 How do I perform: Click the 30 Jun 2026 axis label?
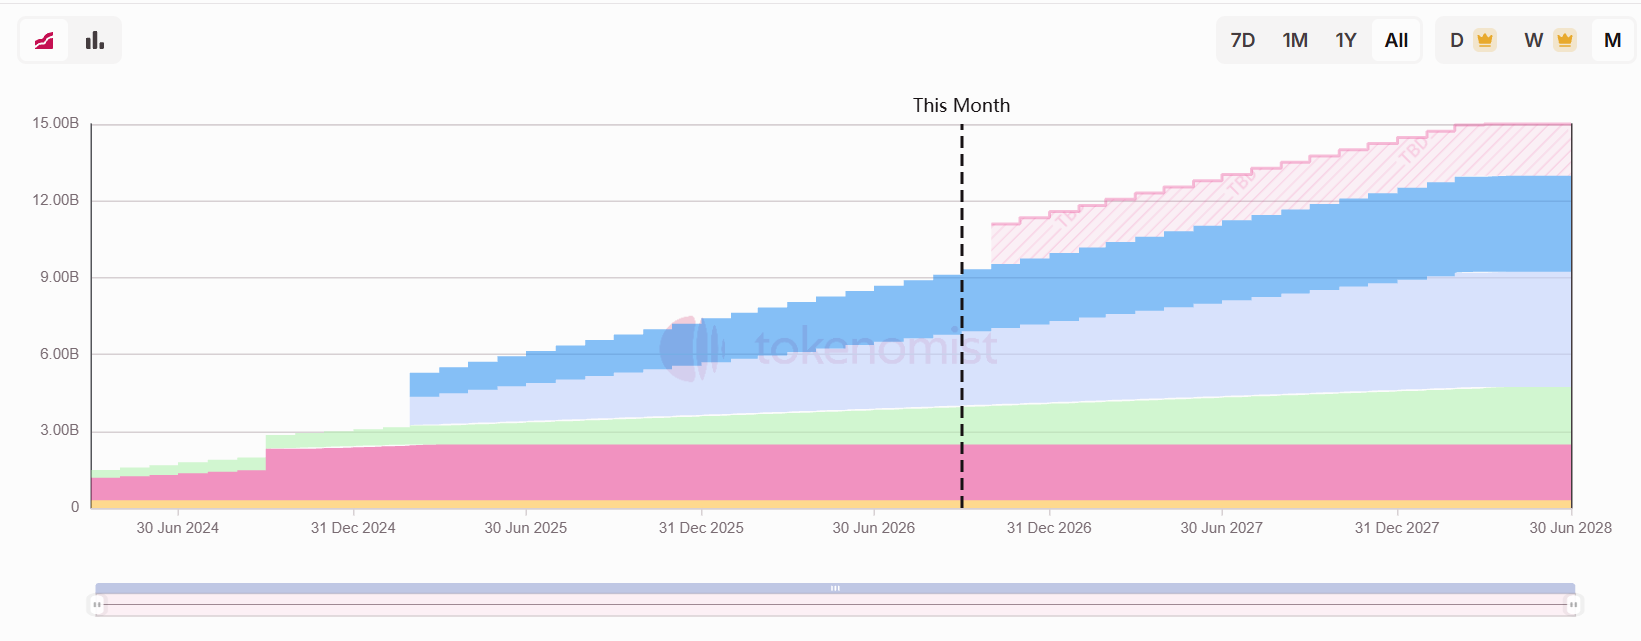[874, 528]
